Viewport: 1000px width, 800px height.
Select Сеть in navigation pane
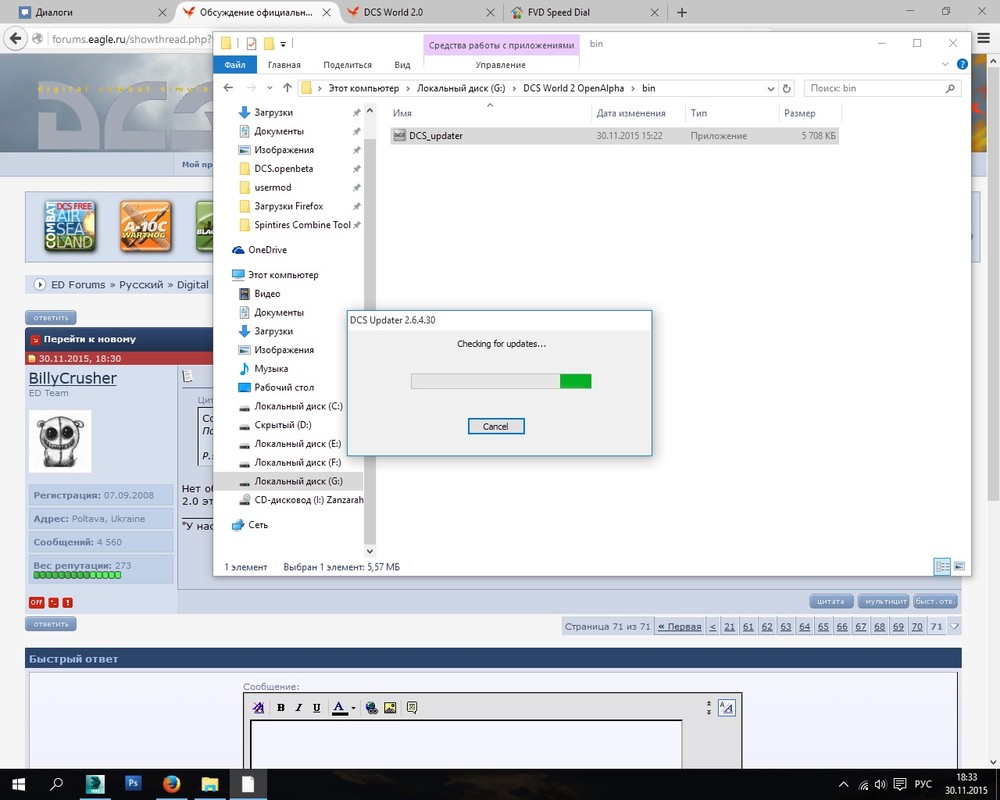pos(258,524)
